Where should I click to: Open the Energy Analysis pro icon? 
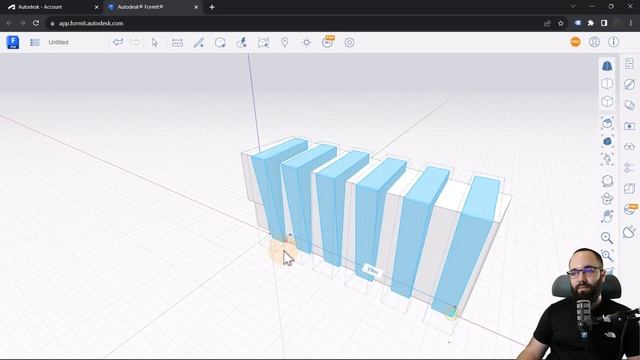pos(328,42)
